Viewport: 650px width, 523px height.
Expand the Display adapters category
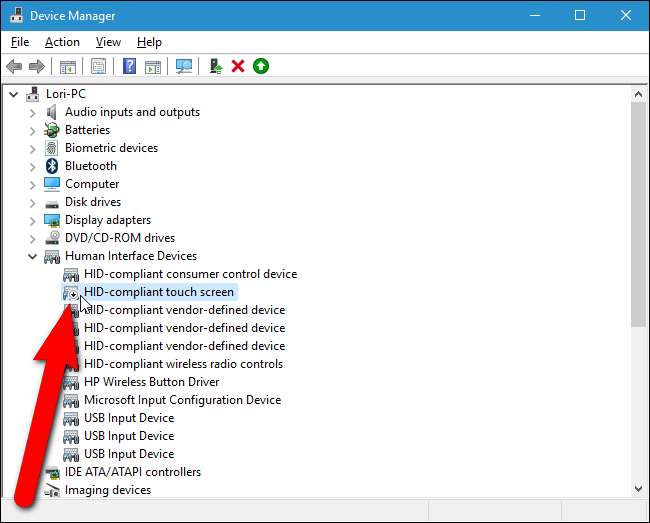point(32,220)
